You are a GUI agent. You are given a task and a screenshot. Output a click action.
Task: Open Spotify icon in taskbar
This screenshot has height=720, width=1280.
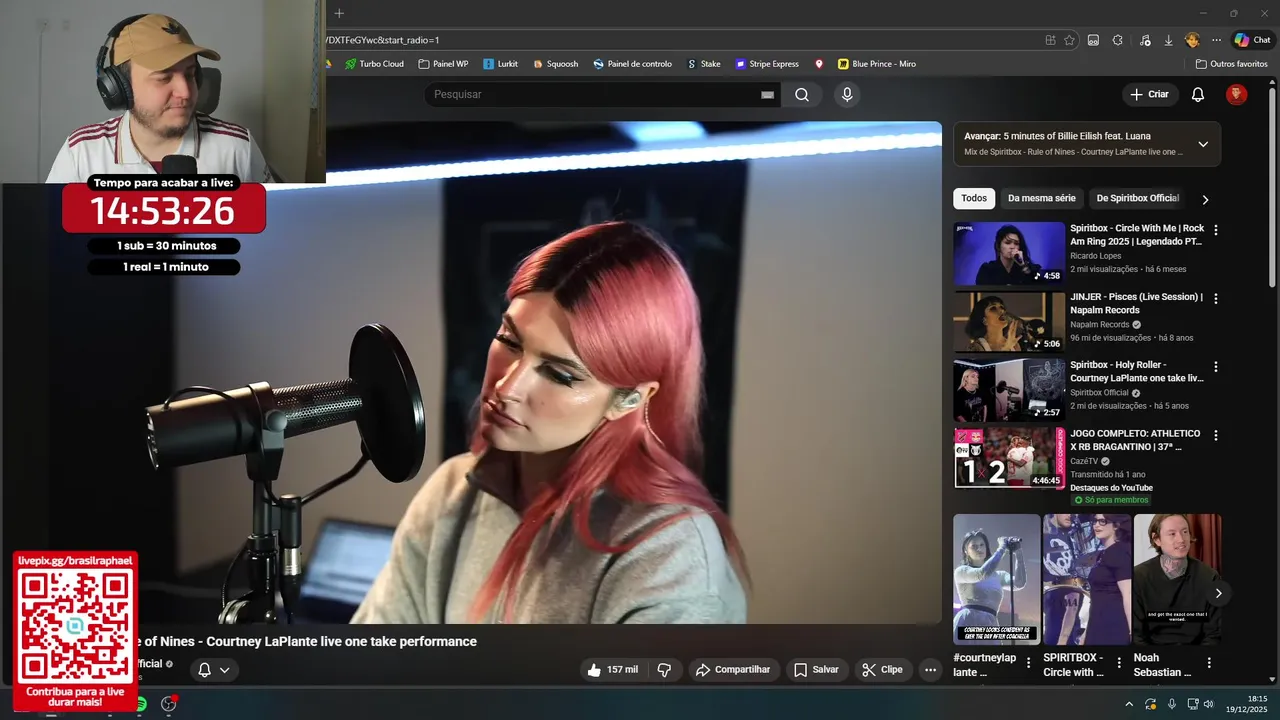(x=141, y=704)
